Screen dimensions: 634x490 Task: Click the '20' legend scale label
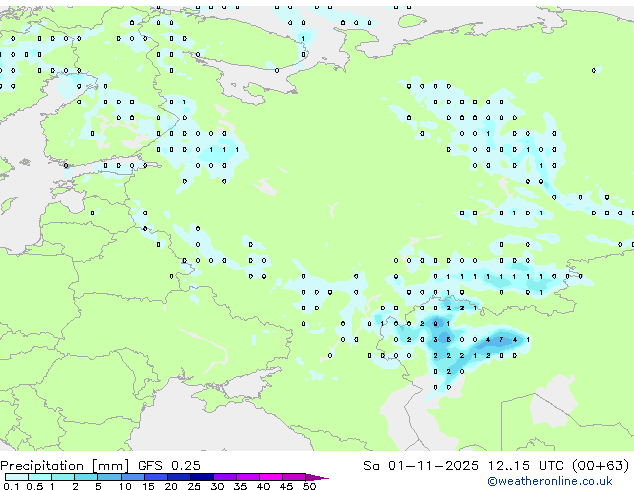(x=171, y=486)
